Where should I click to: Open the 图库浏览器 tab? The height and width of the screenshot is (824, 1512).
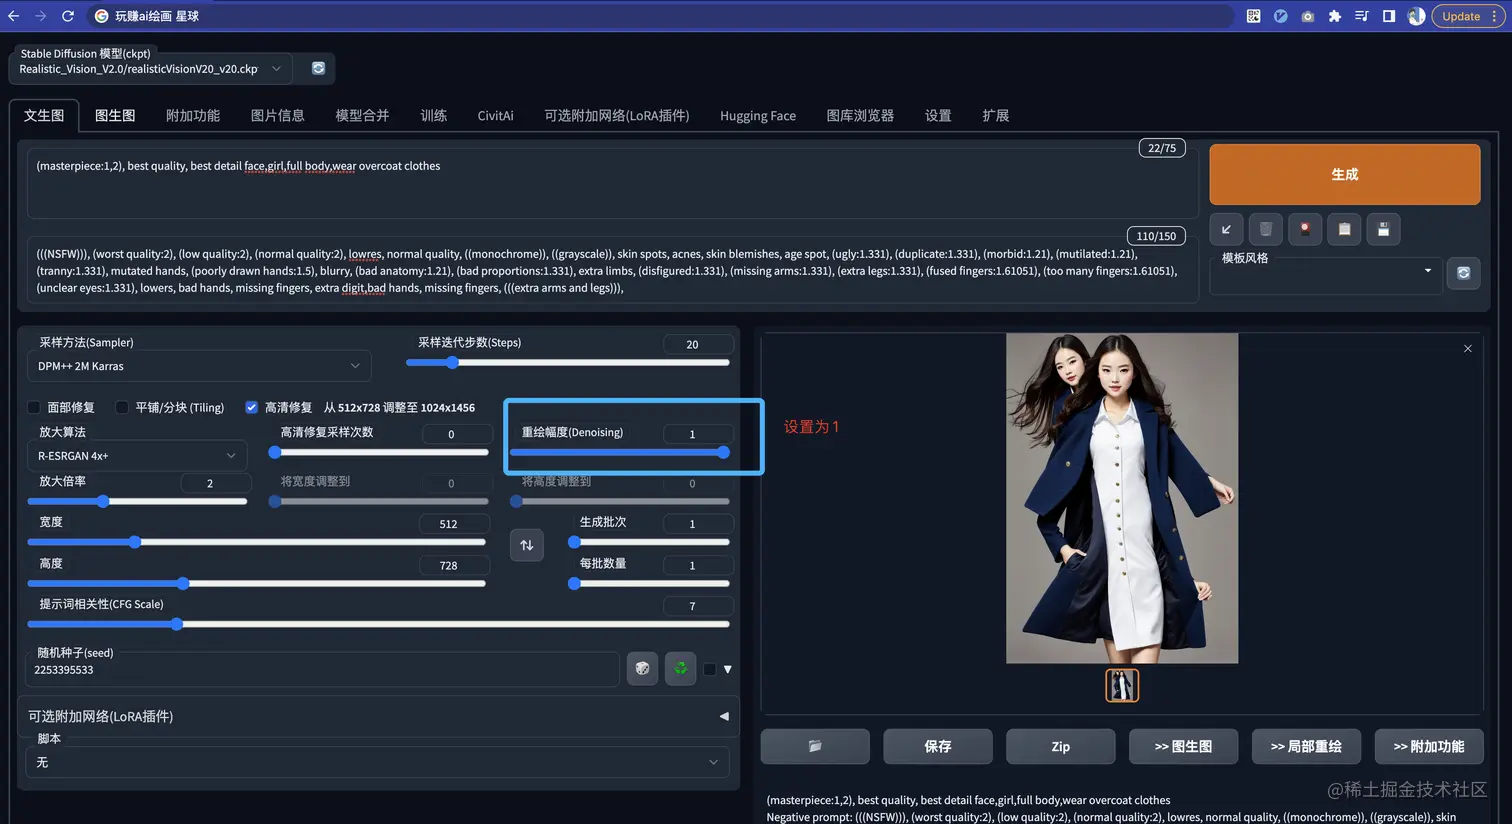click(x=860, y=116)
